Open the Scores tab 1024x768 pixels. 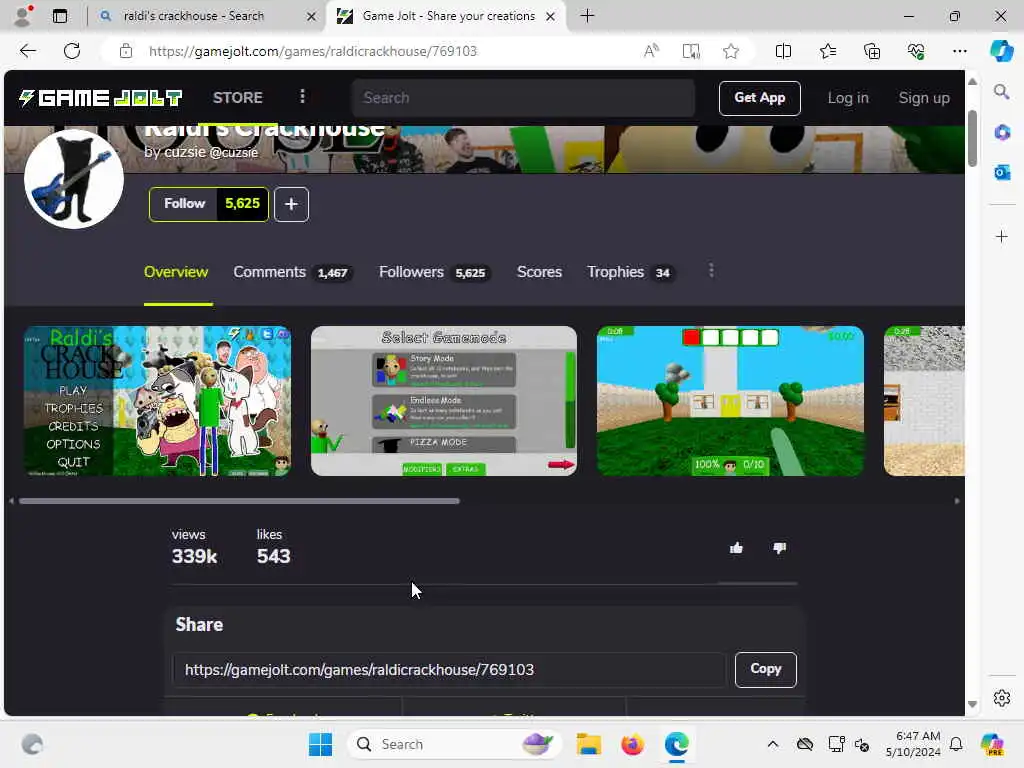pos(539,272)
